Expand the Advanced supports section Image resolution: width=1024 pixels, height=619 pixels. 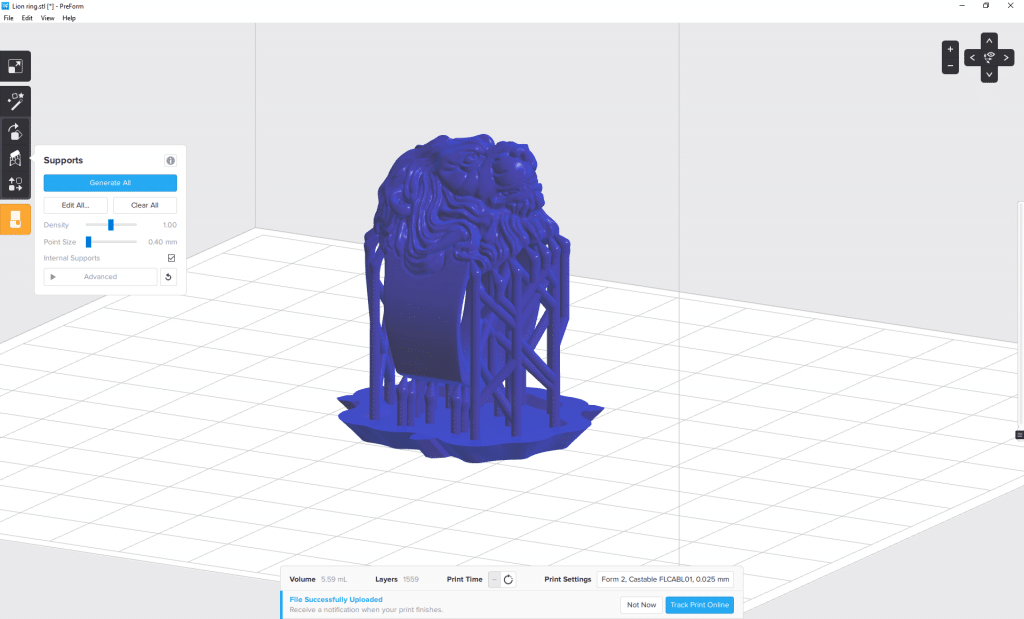tap(100, 277)
